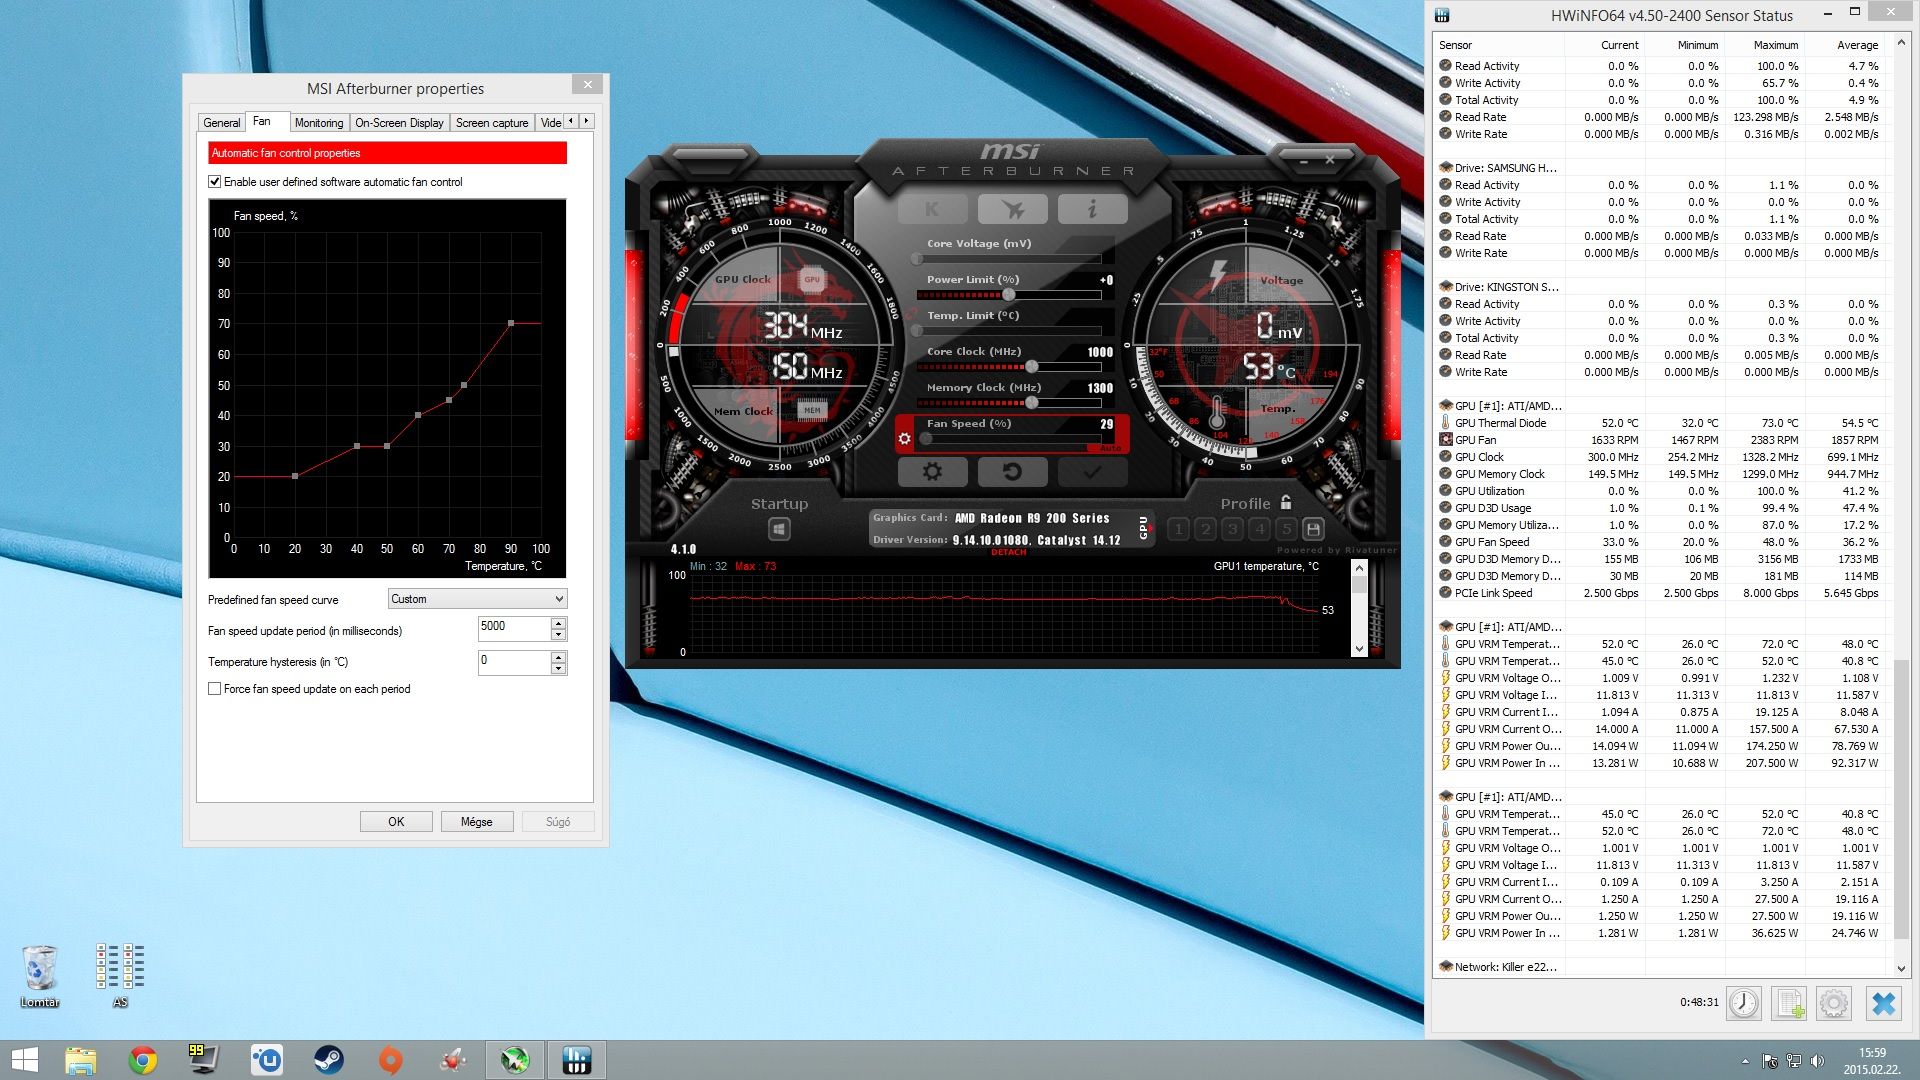Click the reset arrow button in Afterburner
1920x1080 pixels.
pos(1012,472)
